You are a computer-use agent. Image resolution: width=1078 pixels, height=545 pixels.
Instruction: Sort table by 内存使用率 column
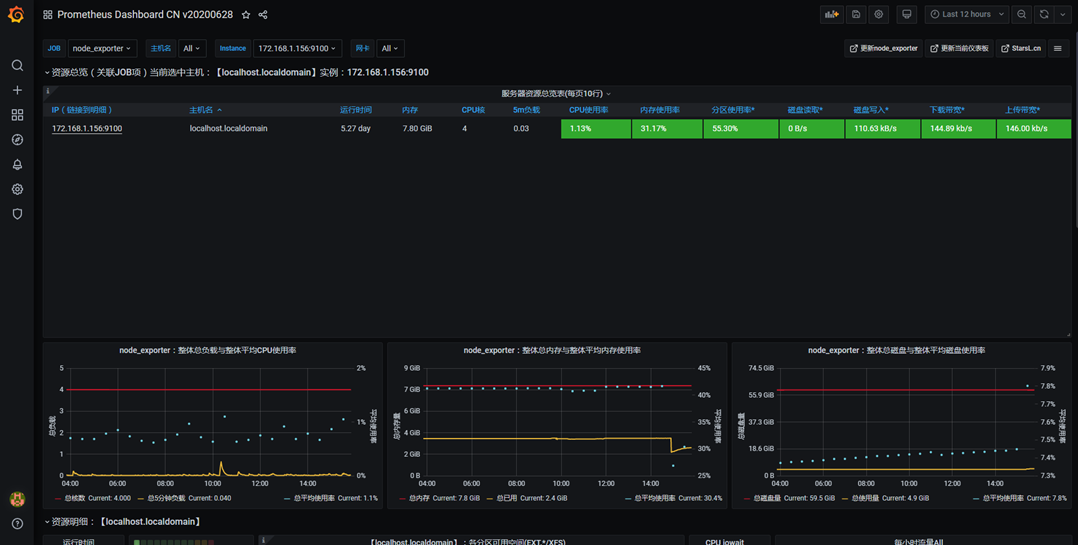pos(659,110)
